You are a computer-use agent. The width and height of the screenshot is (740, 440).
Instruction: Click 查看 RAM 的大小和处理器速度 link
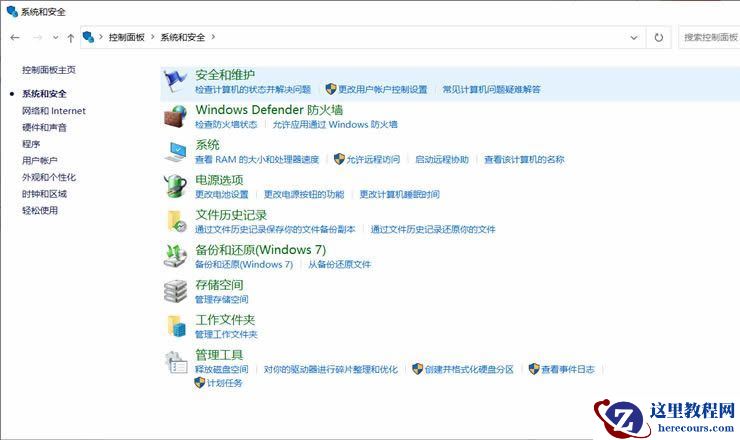(x=257, y=160)
